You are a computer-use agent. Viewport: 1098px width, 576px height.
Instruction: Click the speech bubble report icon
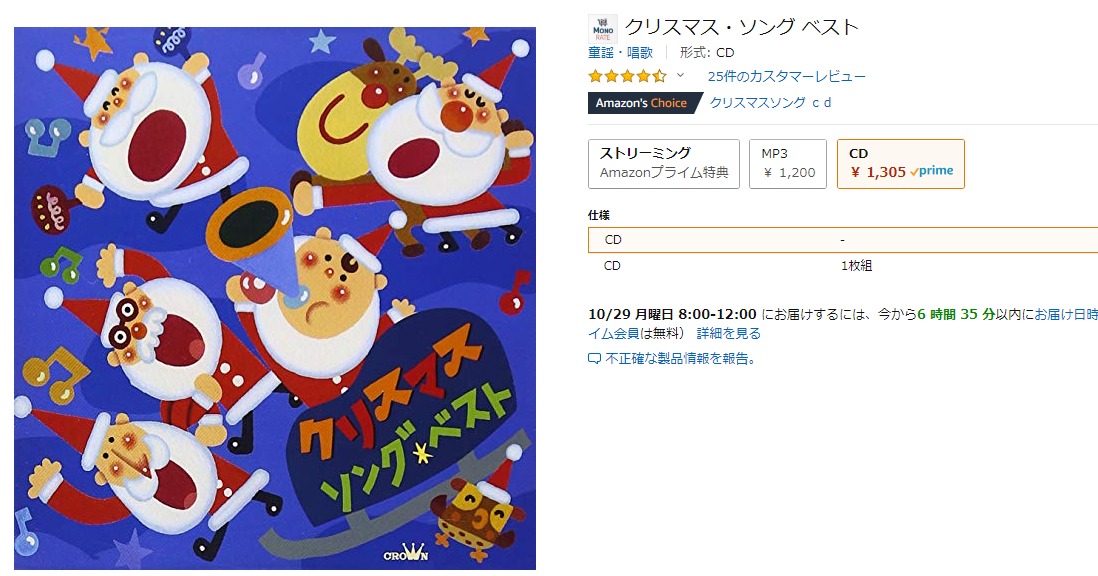click(x=595, y=359)
